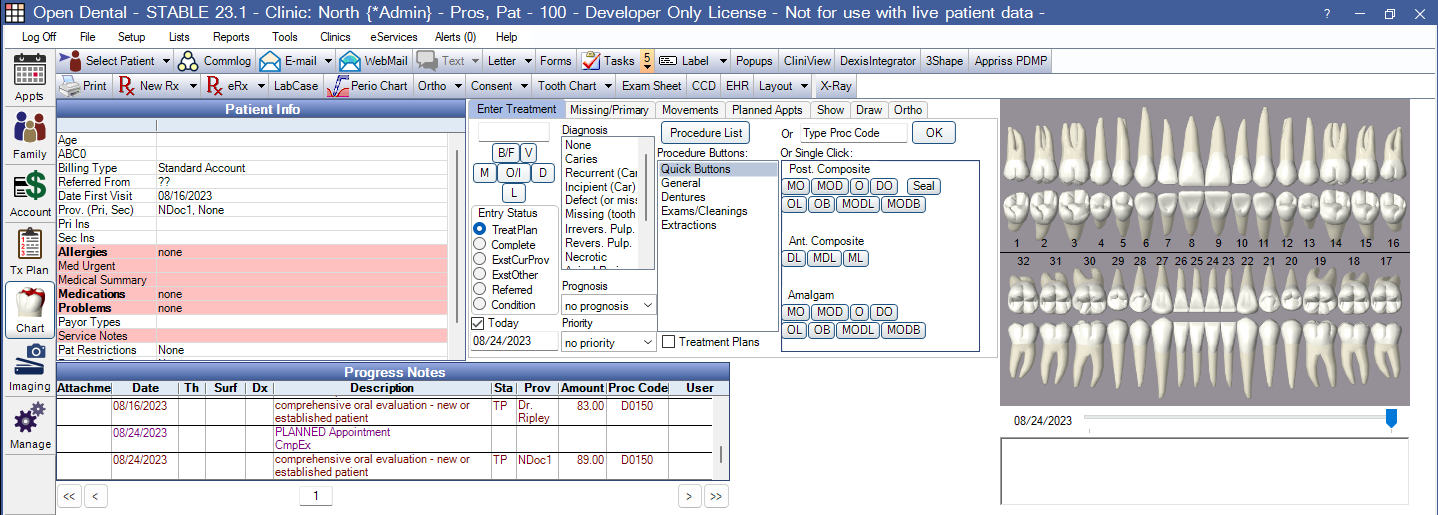
Task: Click the Procedure List button
Action: (x=706, y=133)
